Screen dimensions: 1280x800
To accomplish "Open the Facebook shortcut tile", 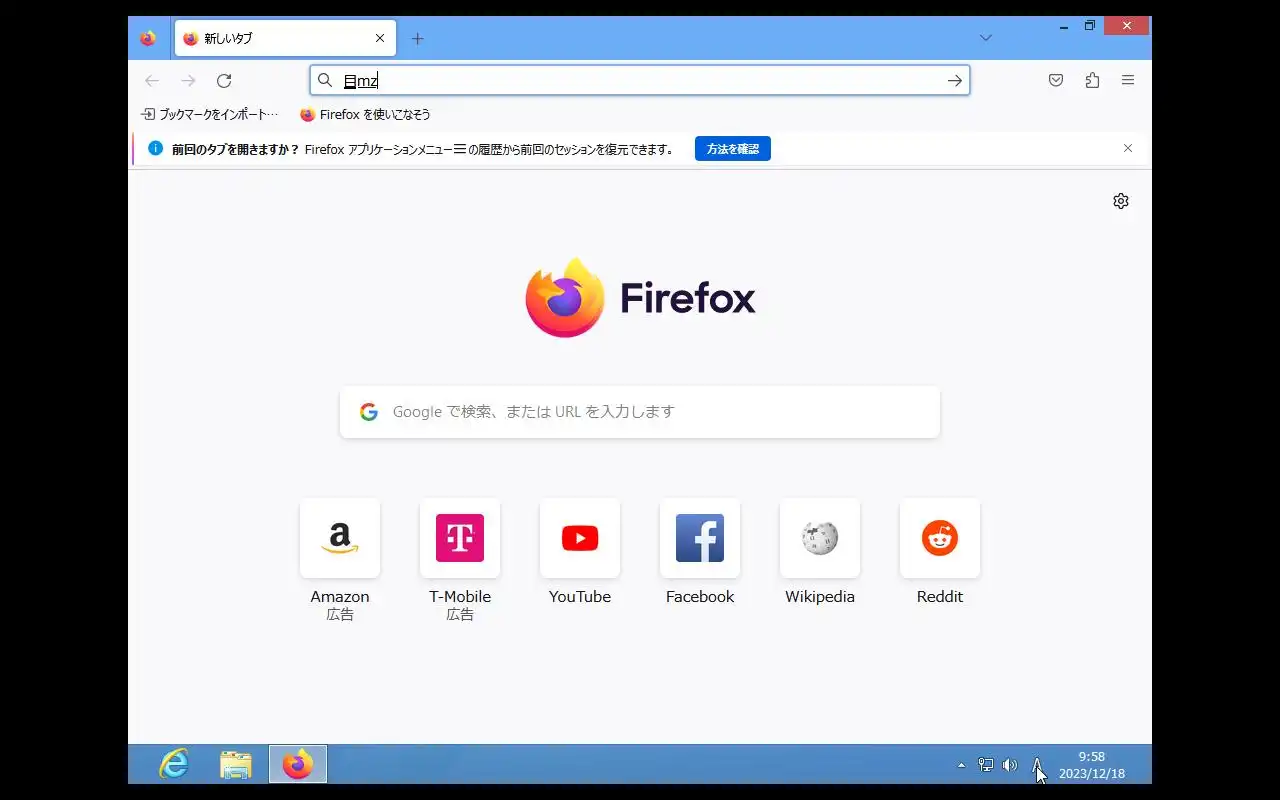I will click(x=700, y=538).
